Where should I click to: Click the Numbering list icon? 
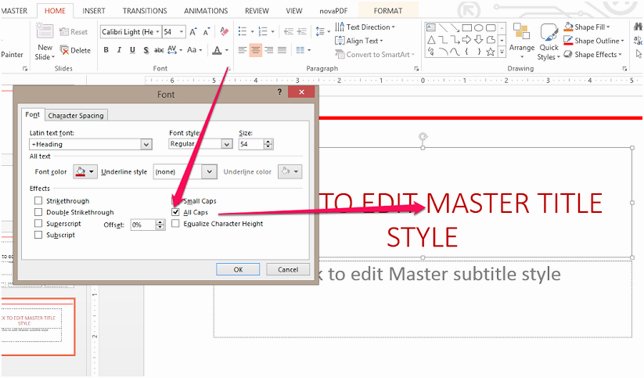(263, 32)
